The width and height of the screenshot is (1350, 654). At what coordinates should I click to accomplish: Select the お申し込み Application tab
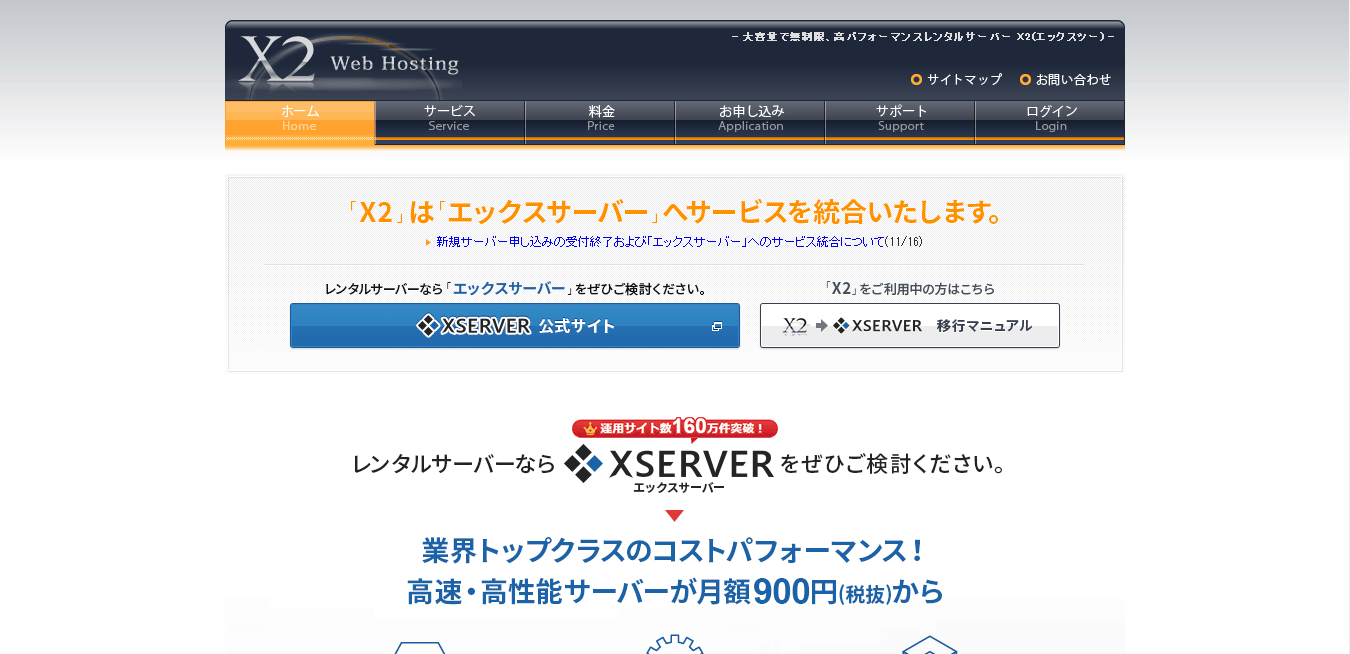(750, 123)
